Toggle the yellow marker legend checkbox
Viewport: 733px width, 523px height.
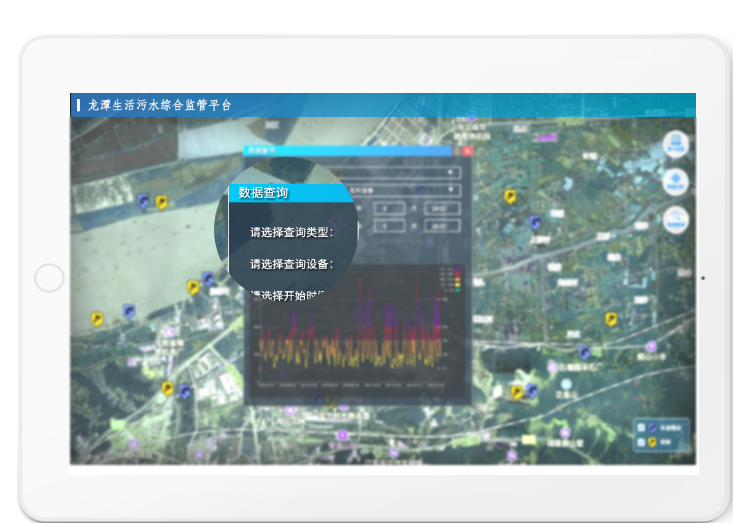point(641,441)
